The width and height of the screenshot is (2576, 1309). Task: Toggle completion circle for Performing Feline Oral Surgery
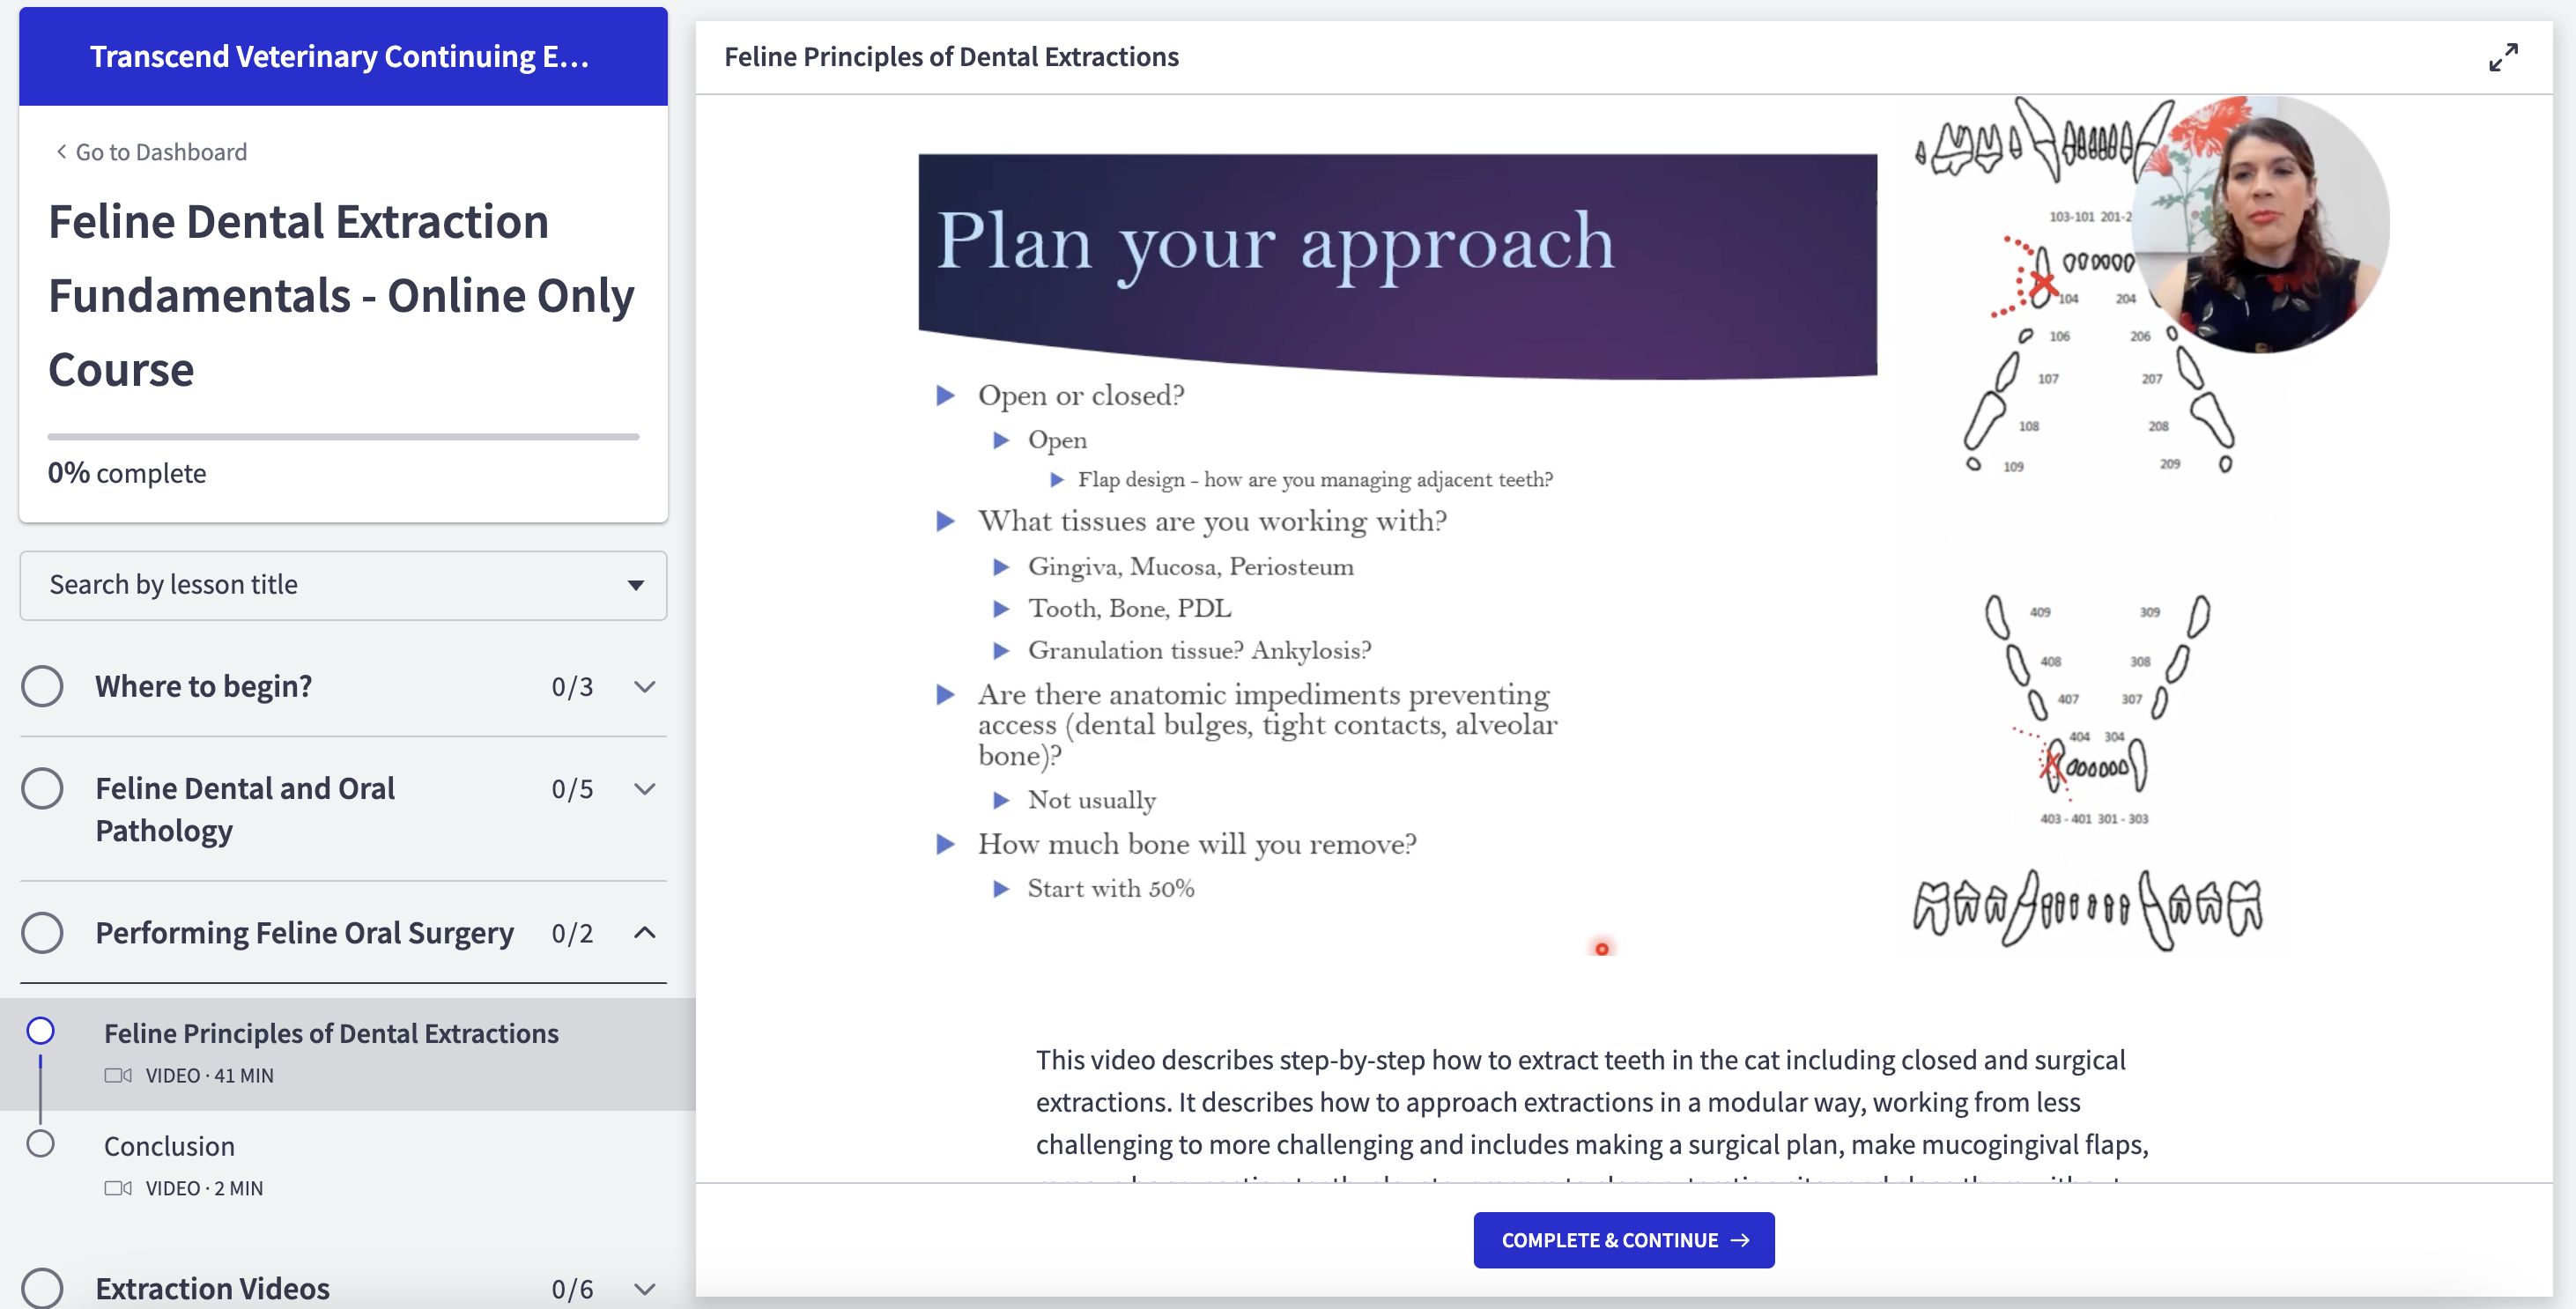(43, 933)
